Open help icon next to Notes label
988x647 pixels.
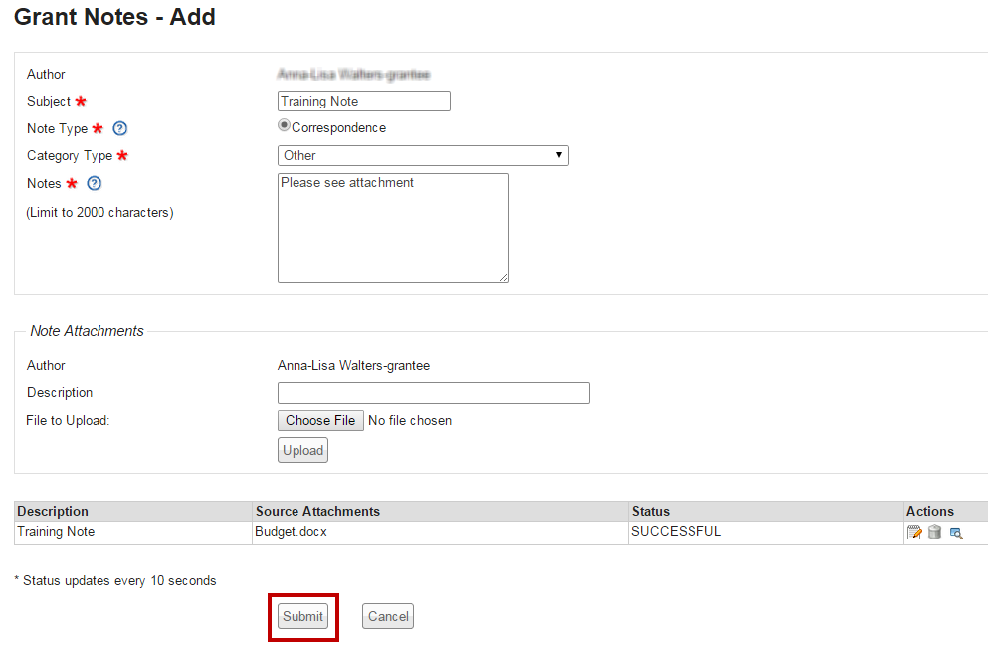pyautogui.click(x=95, y=183)
